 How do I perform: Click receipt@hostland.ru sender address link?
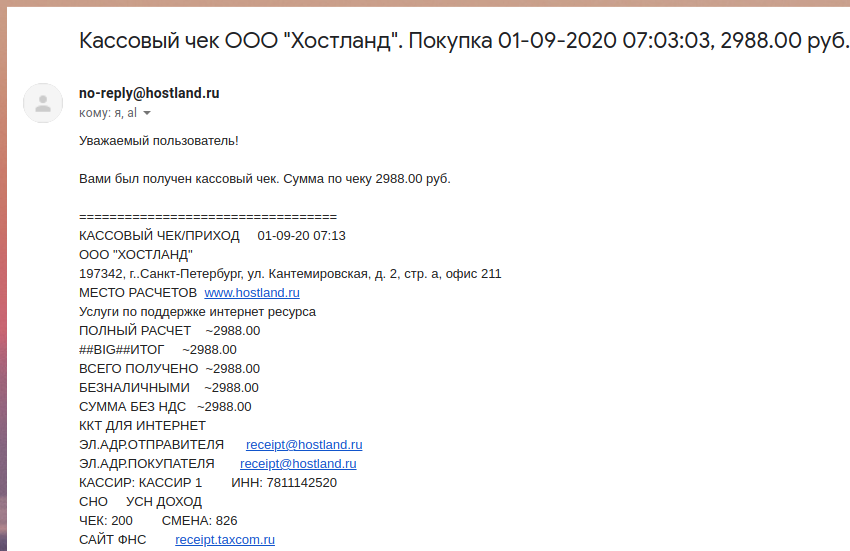304,445
